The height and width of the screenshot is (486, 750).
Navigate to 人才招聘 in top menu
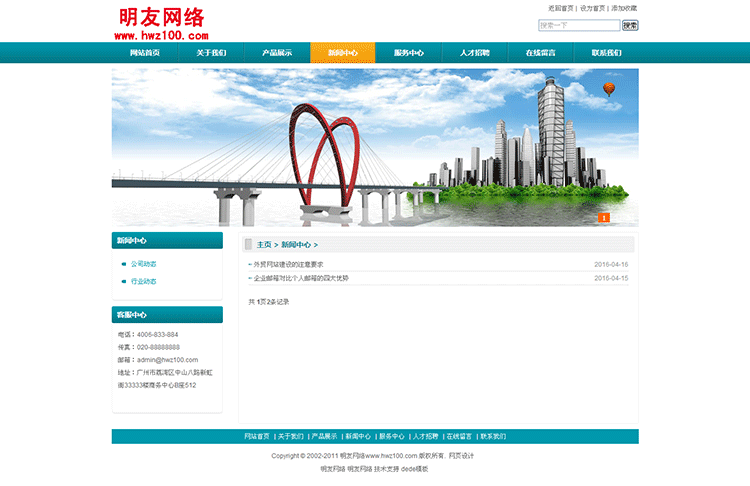click(x=475, y=53)
